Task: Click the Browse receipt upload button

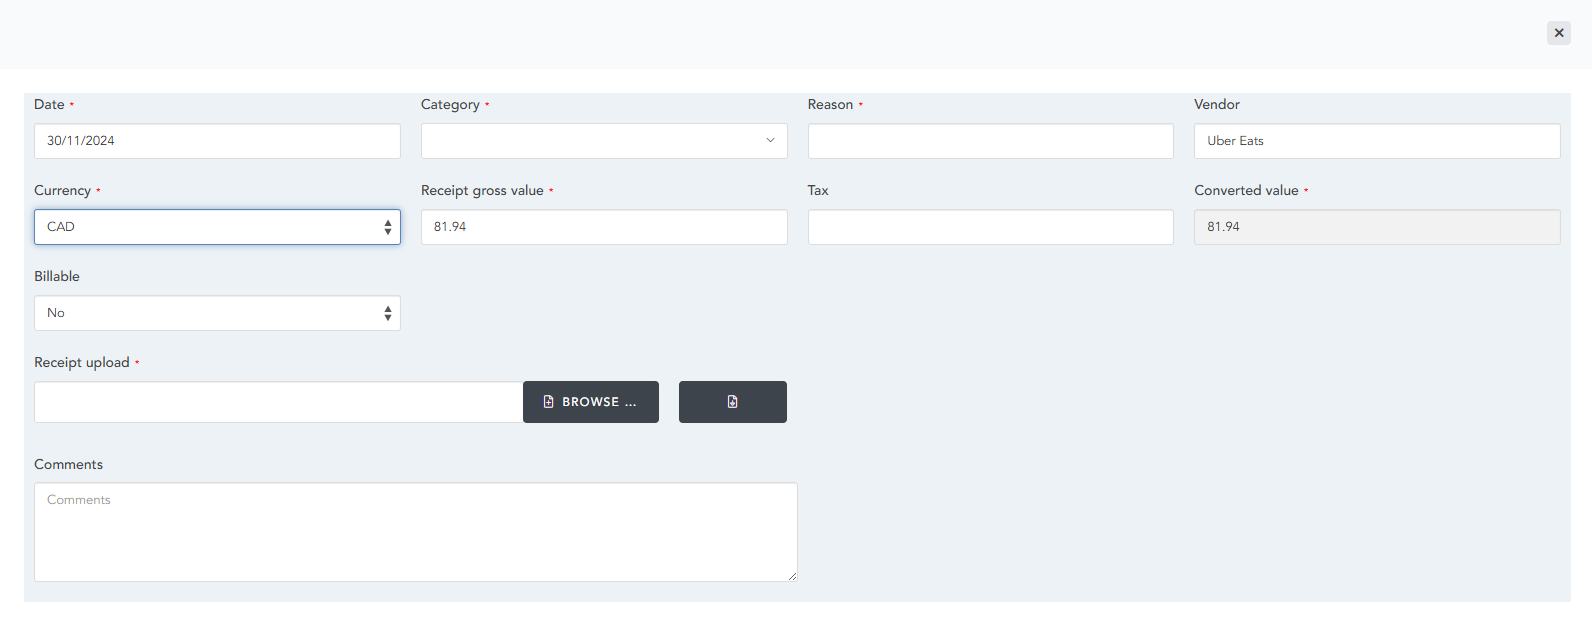Action: coord(590,402)
